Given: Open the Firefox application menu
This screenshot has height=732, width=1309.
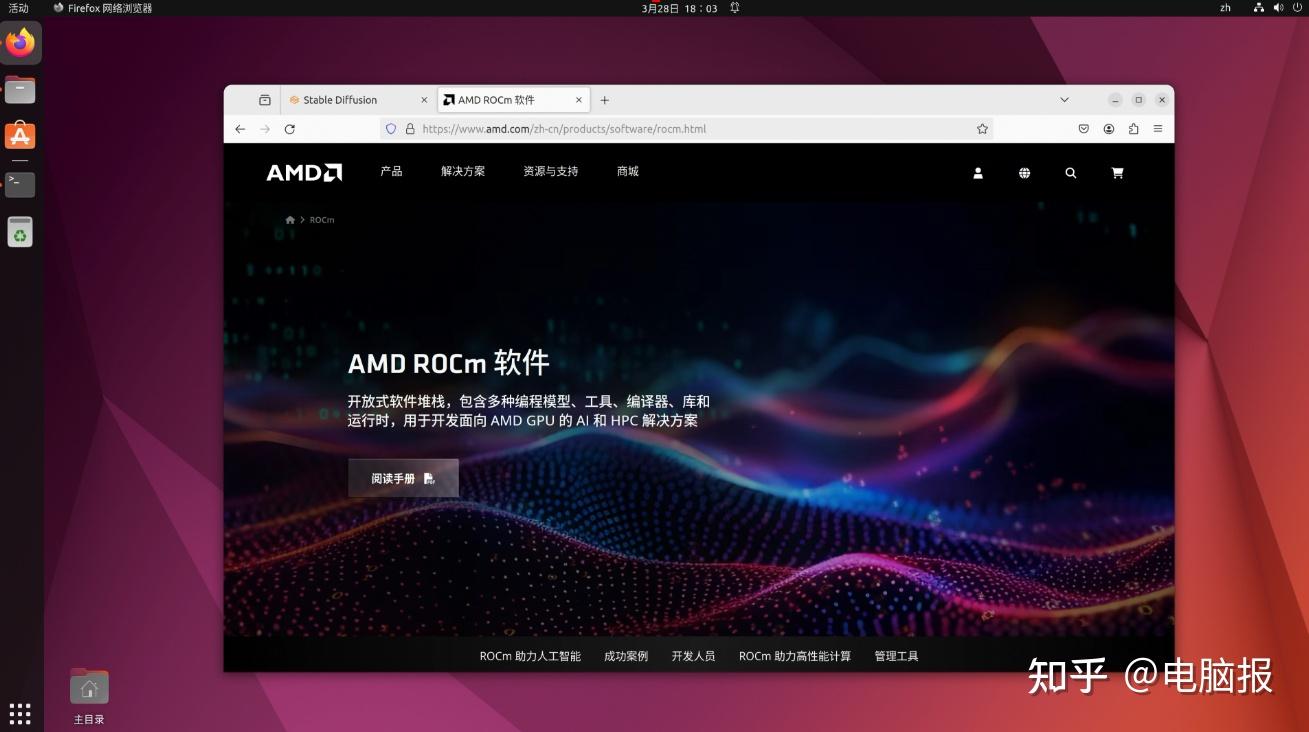Looking at the screenshot, I should pos(1159,128).
